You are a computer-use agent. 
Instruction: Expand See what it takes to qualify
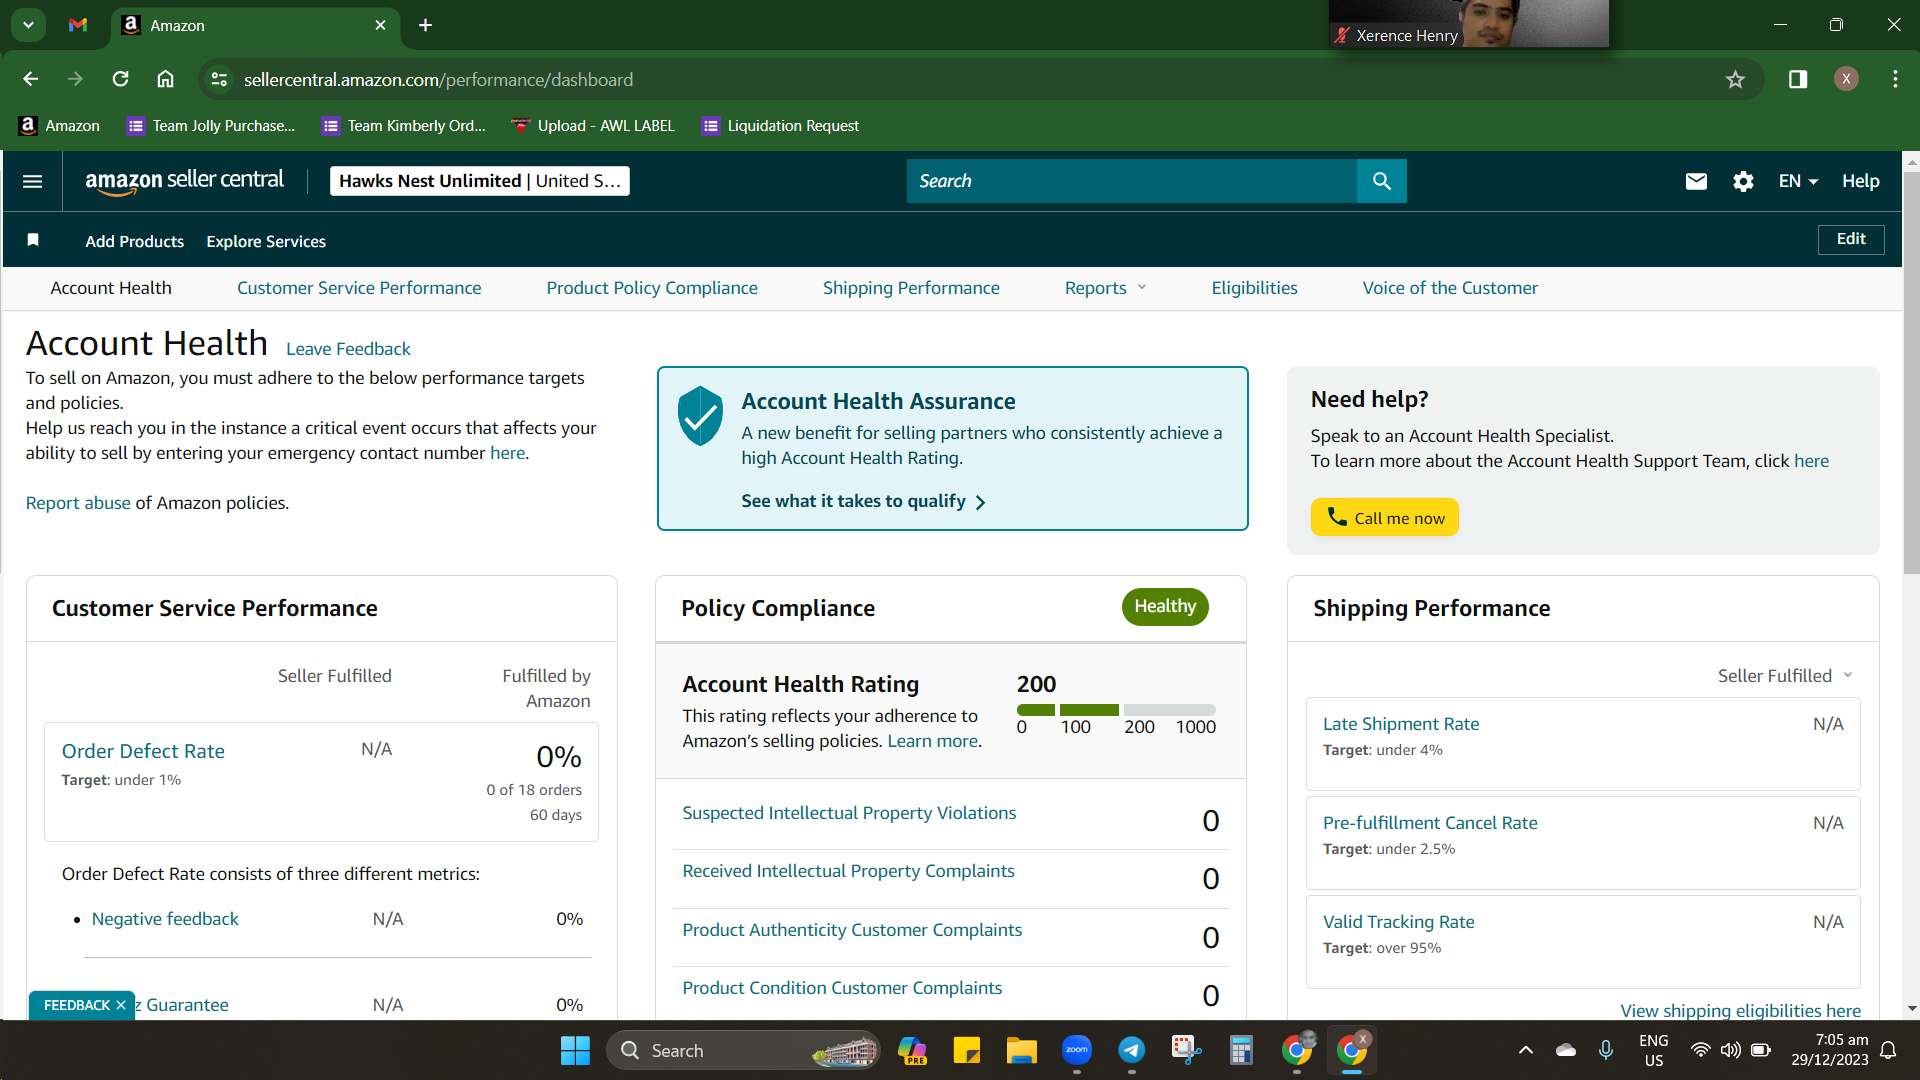tap(864, 501)
